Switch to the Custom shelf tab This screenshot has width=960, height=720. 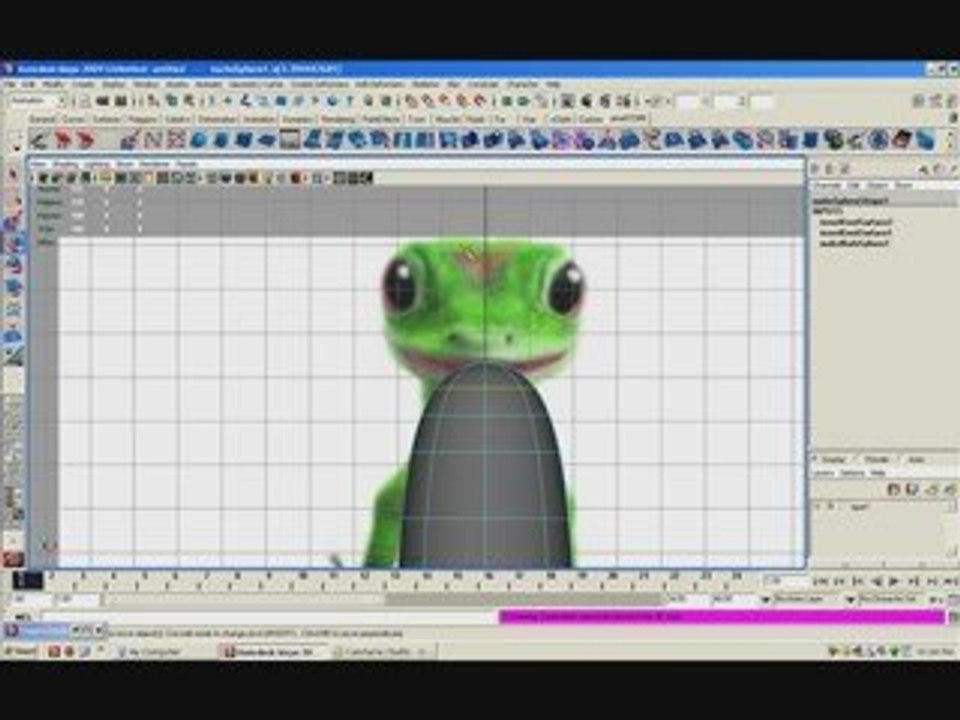click(591, 119)
